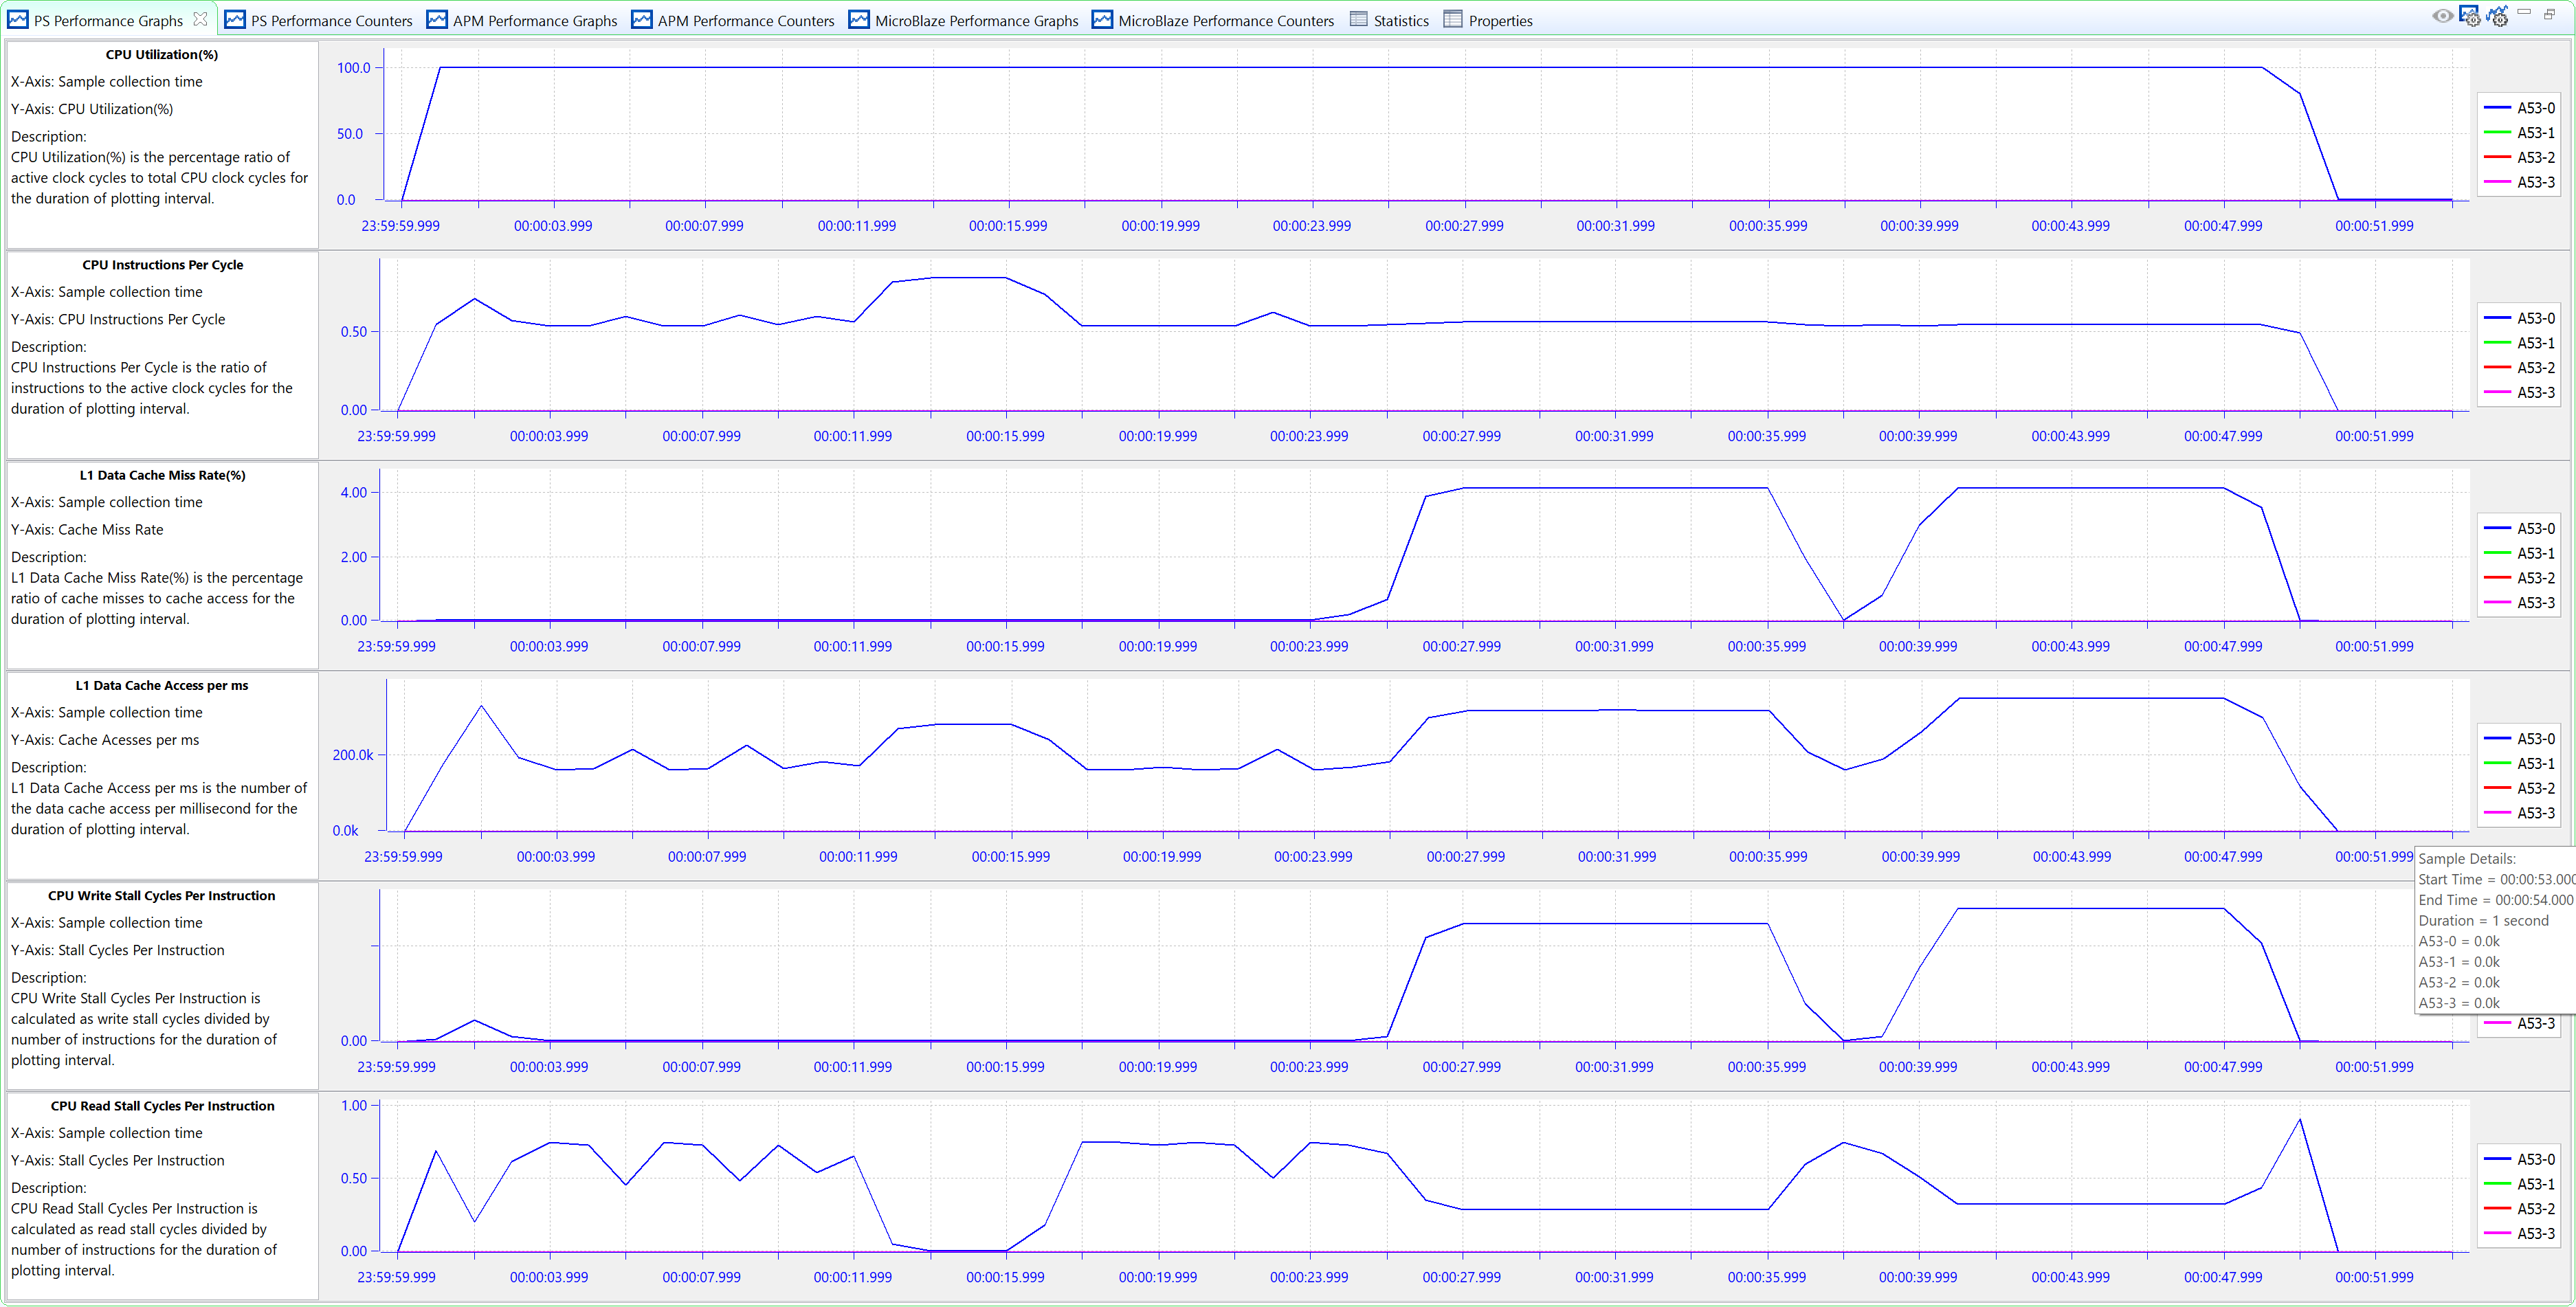Click 00:00:15.999 tick on Cache Miss Rate timeline
2576x1307 pixels.
pyautogui.click(x=1005, y=647)
